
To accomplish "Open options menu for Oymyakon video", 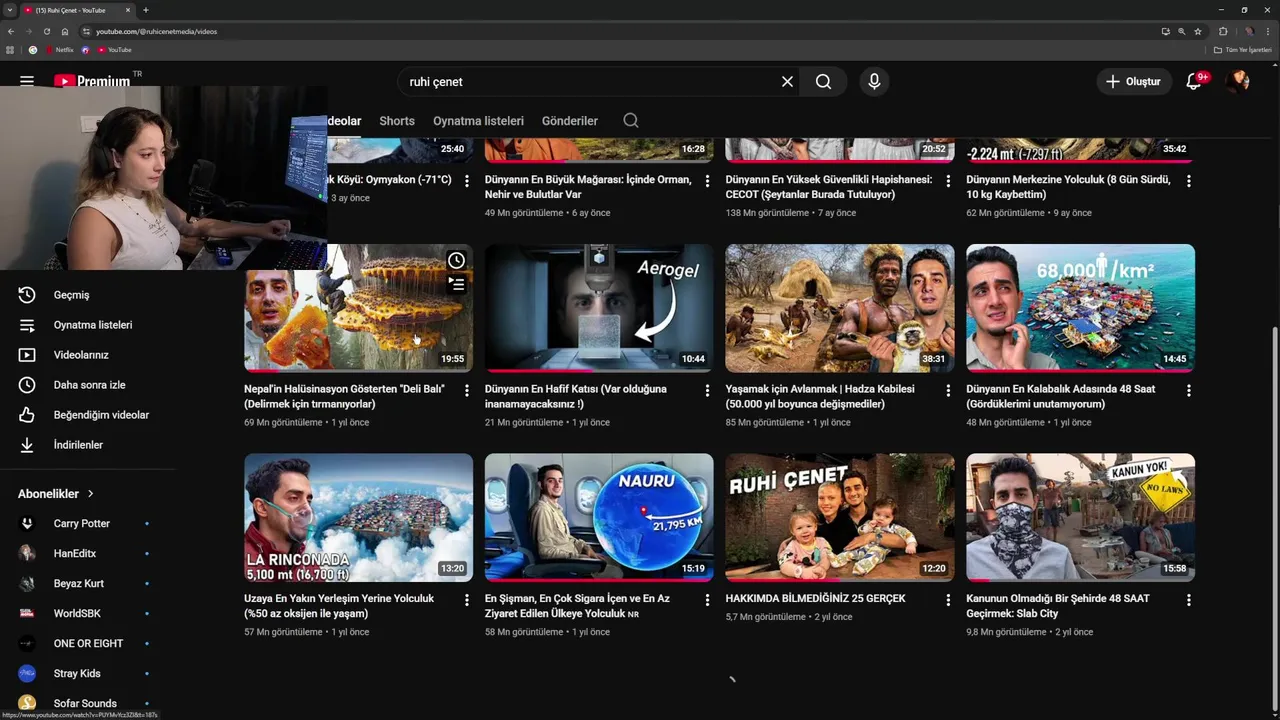I will [466, 182].
